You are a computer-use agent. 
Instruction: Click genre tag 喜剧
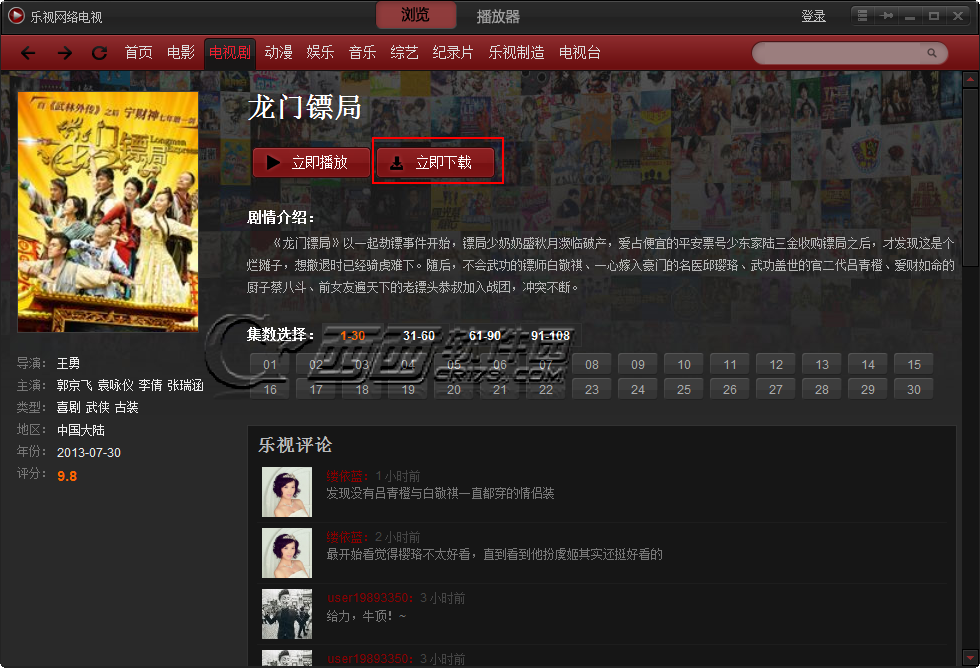[x=69, y=407]
